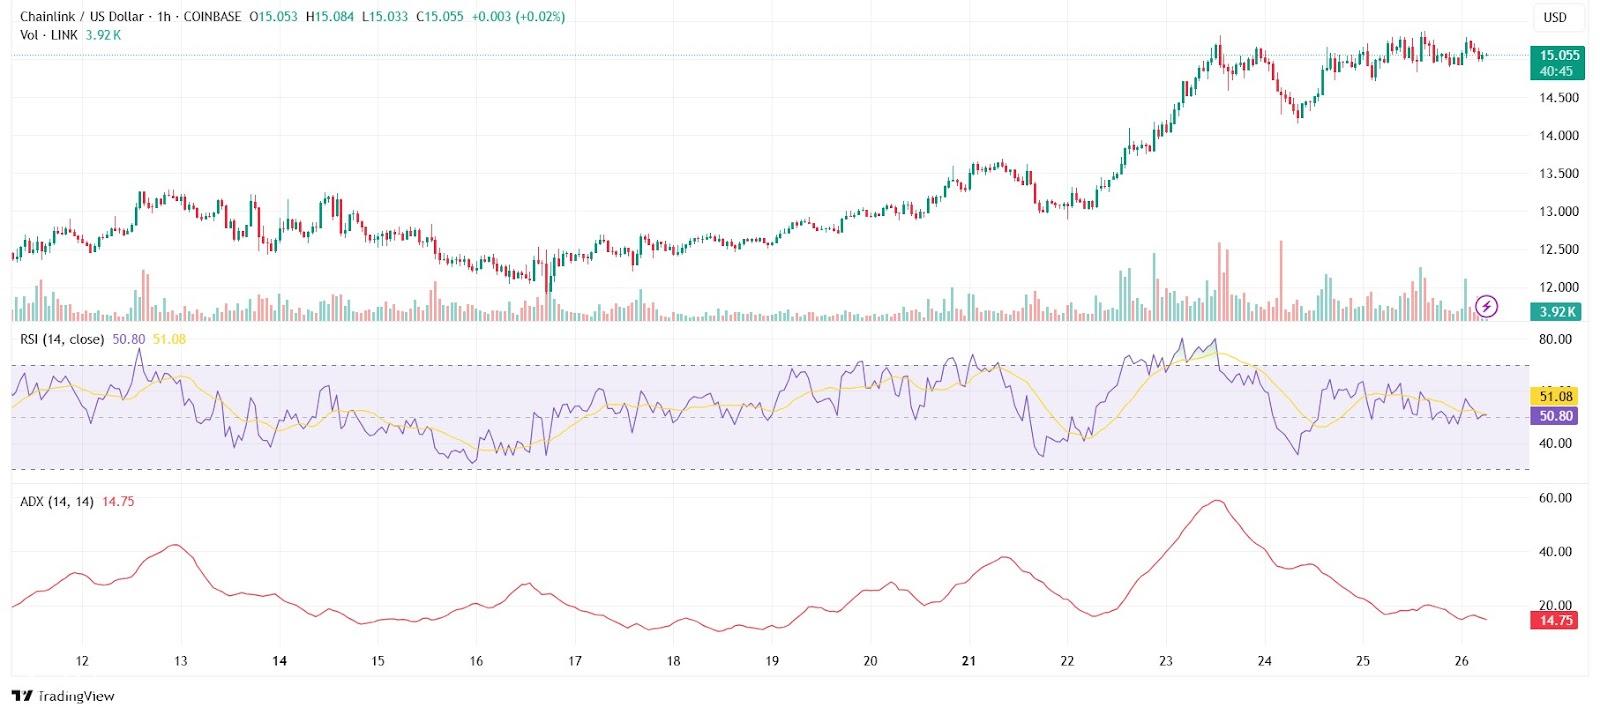Viewport: 1600px width, 715px height.
Task: Select date 22 on the time axis
Action: click(1067, 661)
